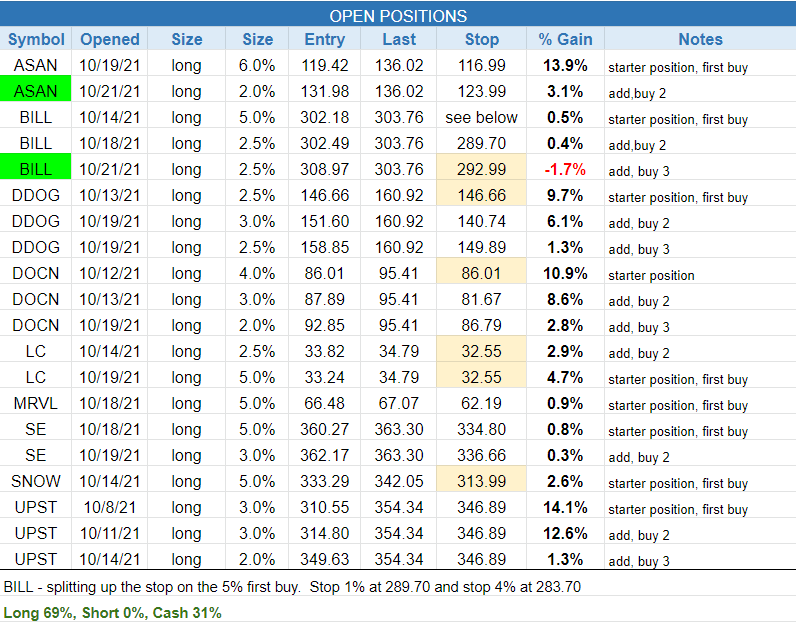Click stop value 86.79
Viewport: 796px width, 622px height.
481,325
